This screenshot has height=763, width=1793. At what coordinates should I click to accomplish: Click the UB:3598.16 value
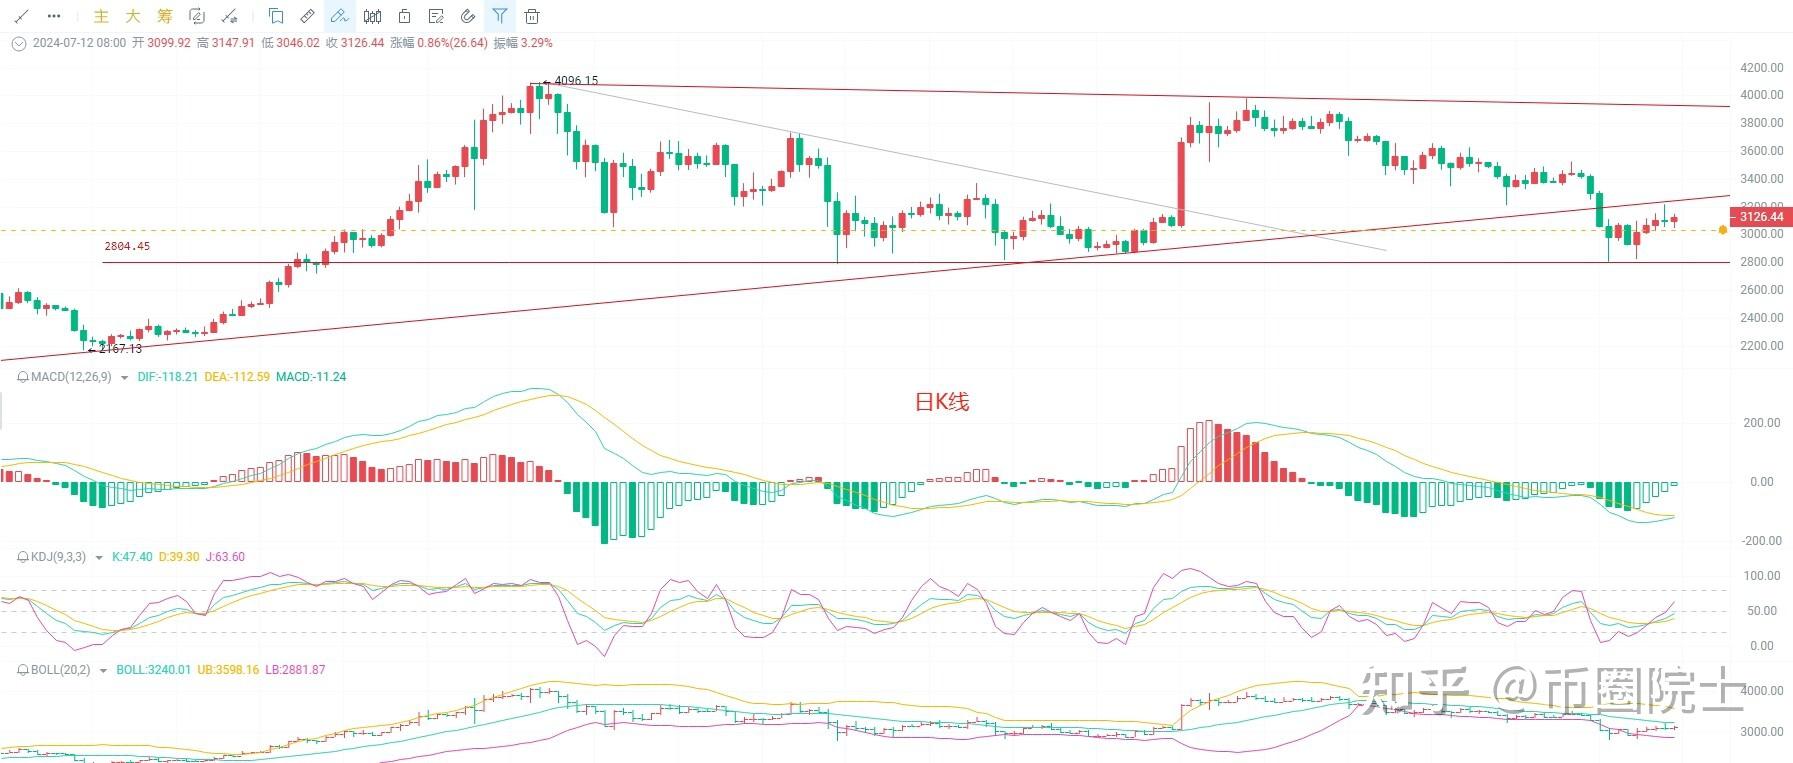coord(228,670)
